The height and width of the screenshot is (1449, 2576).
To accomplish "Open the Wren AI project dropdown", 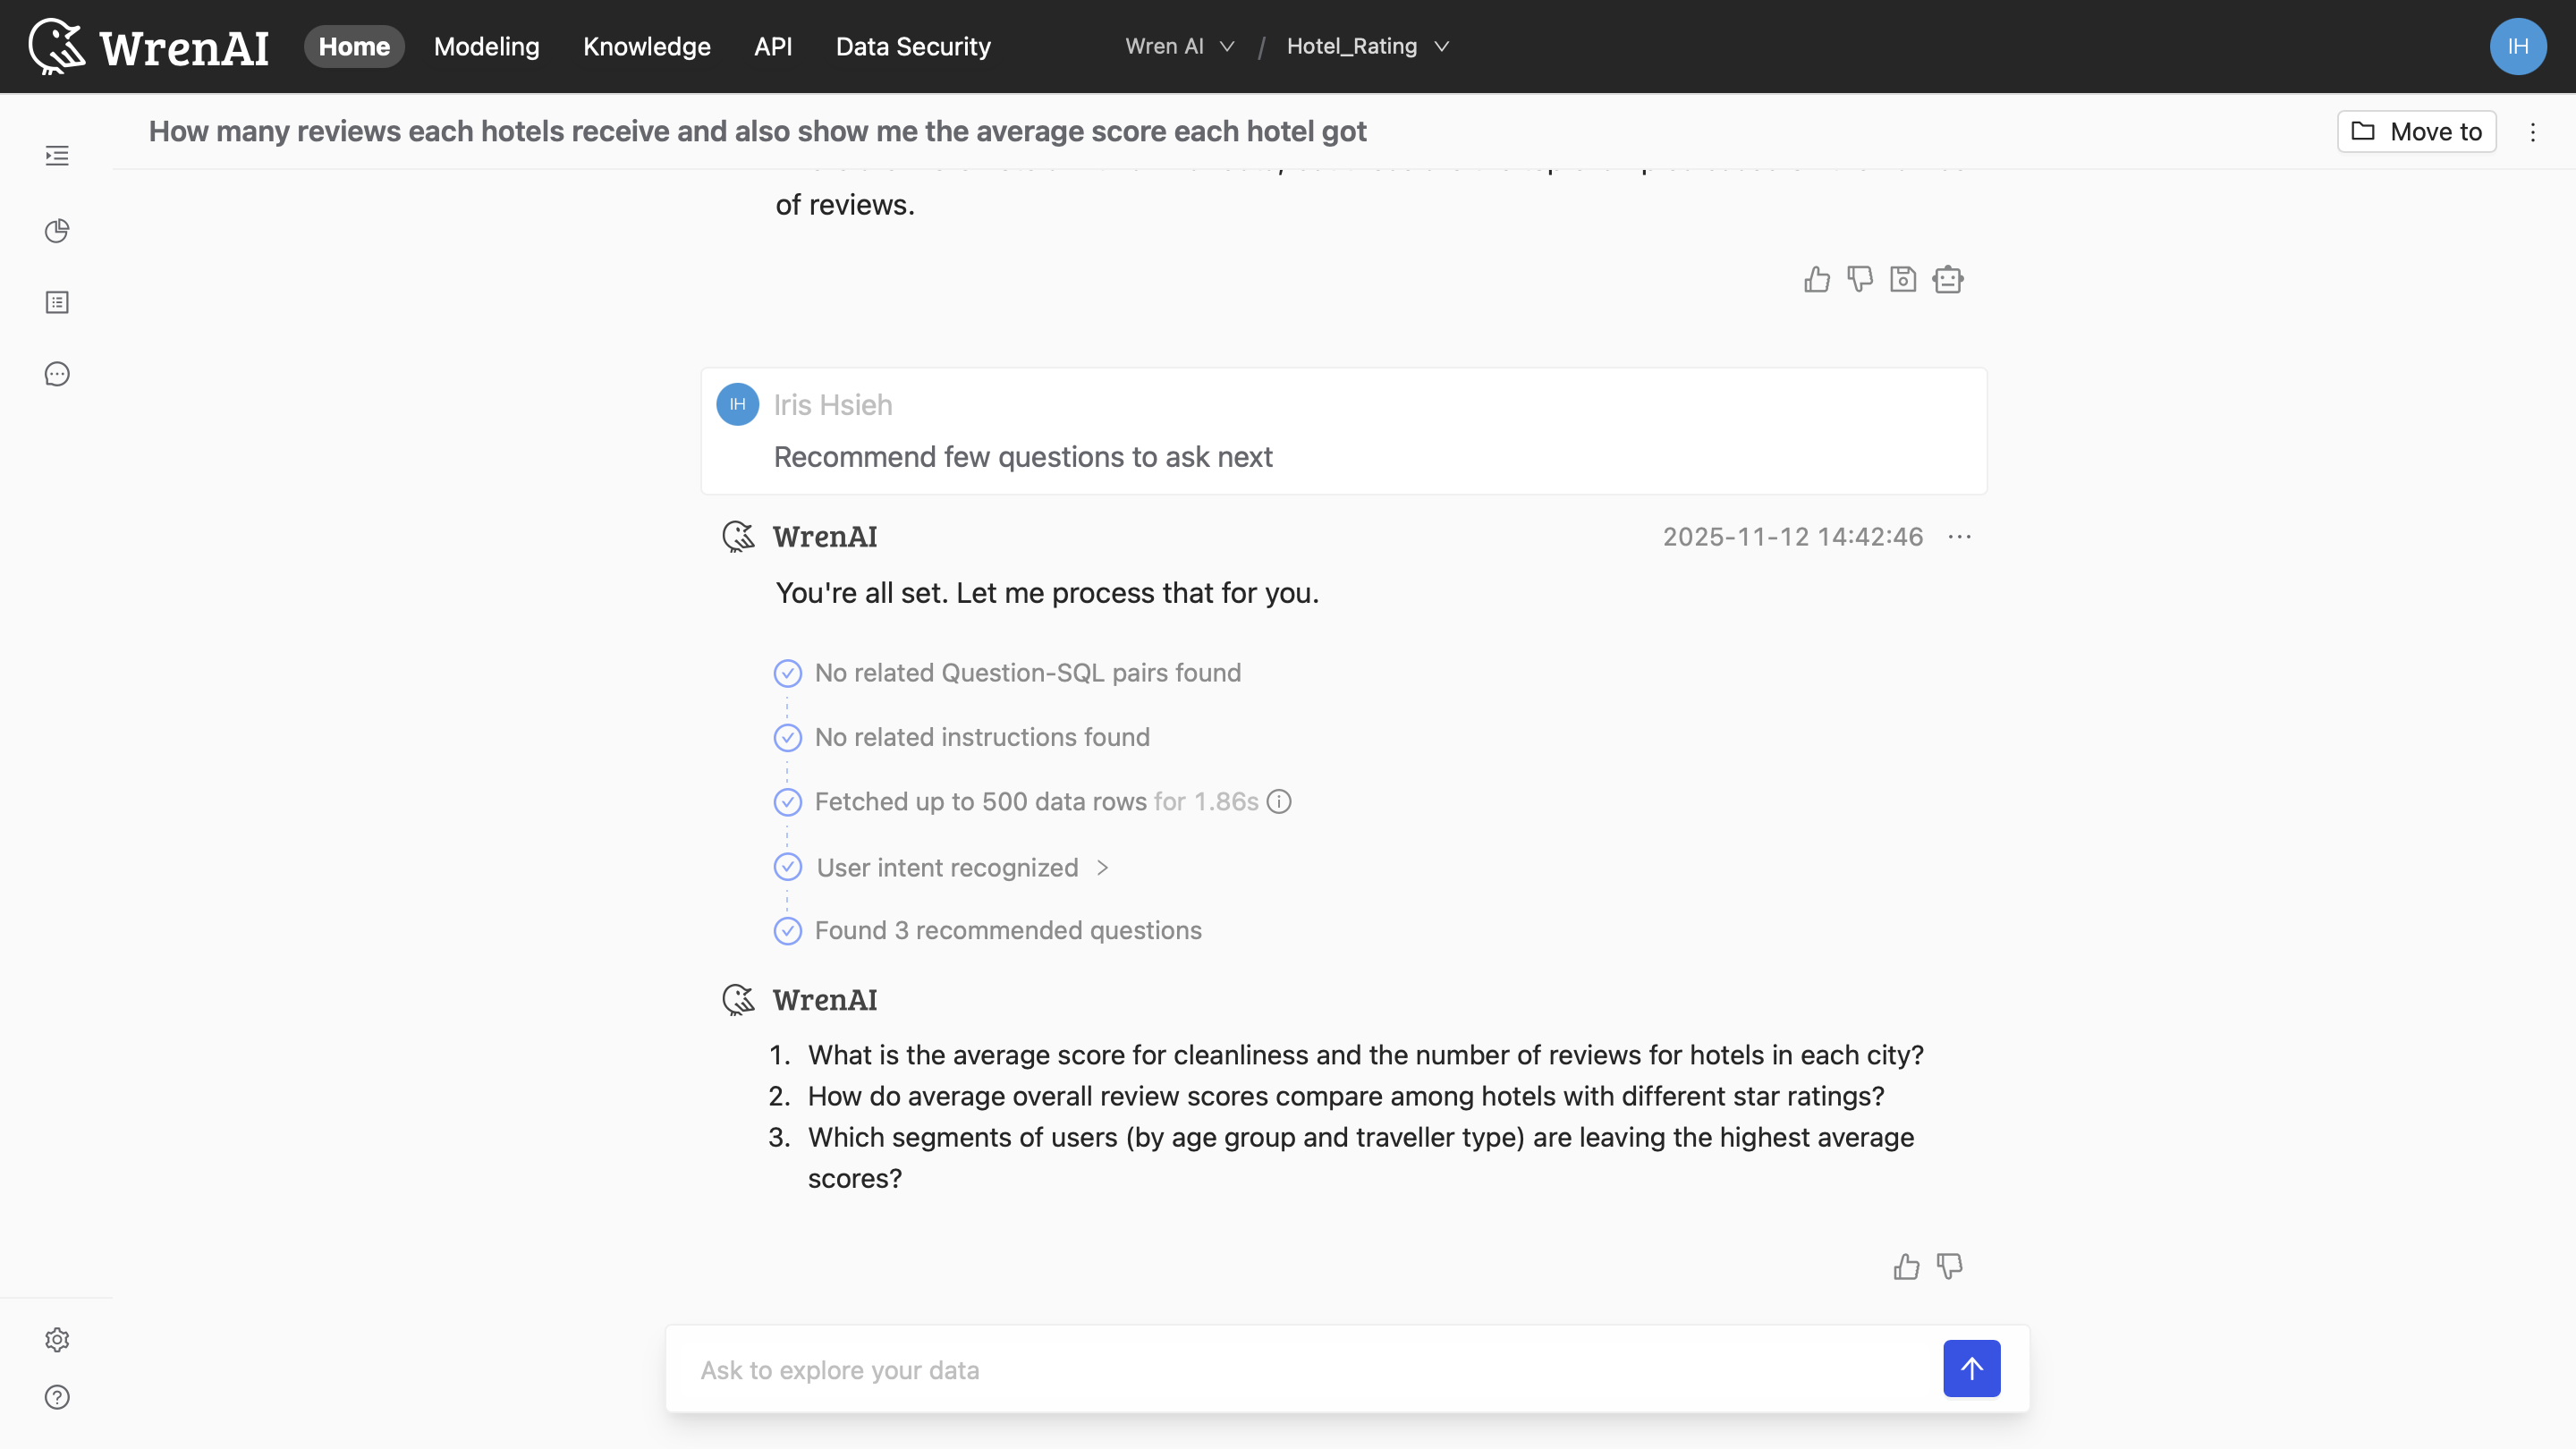I will (x=1180, y=46).
